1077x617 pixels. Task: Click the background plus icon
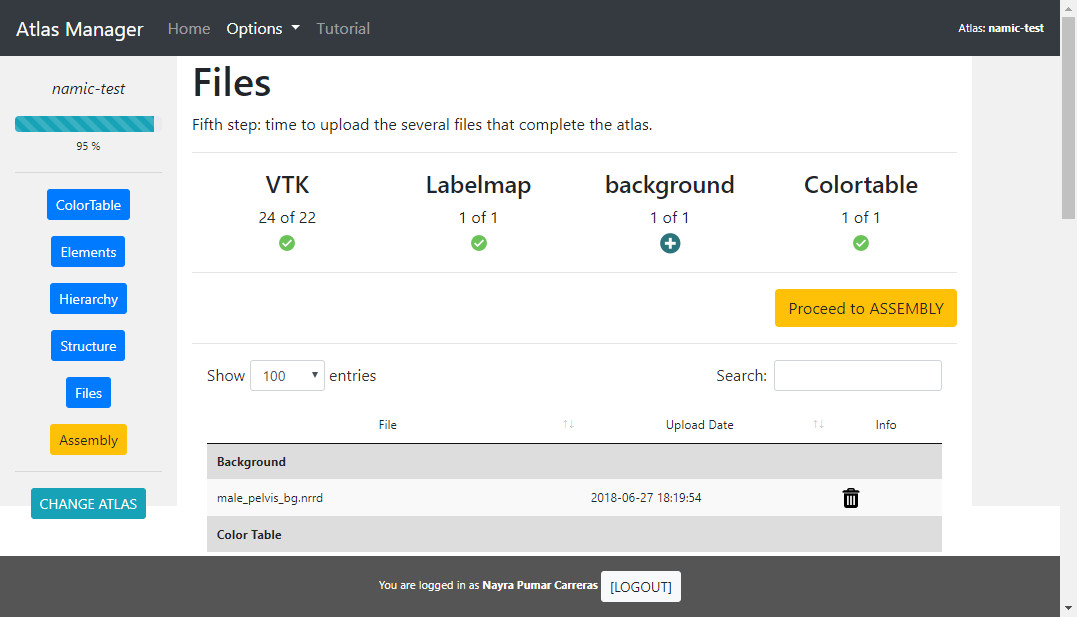pyautogui.click(x=670, y=243)
